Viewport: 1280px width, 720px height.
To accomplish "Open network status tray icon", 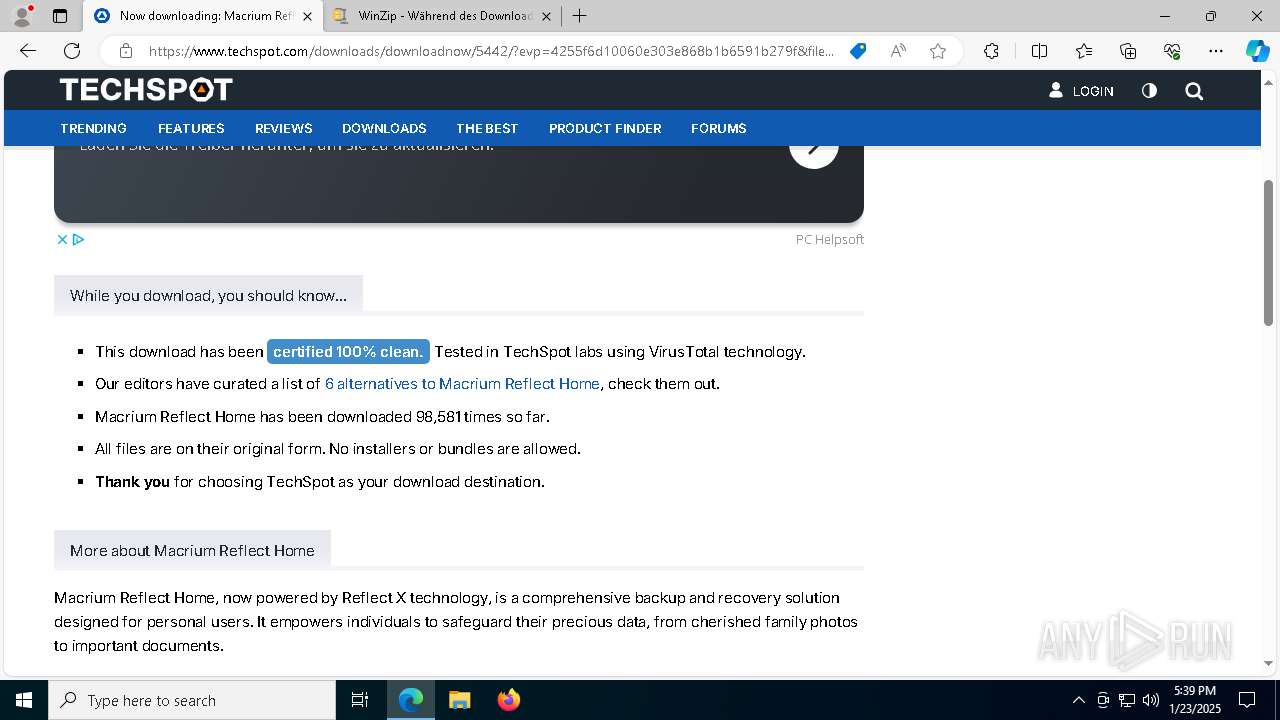I will [x=1127, y=700].
